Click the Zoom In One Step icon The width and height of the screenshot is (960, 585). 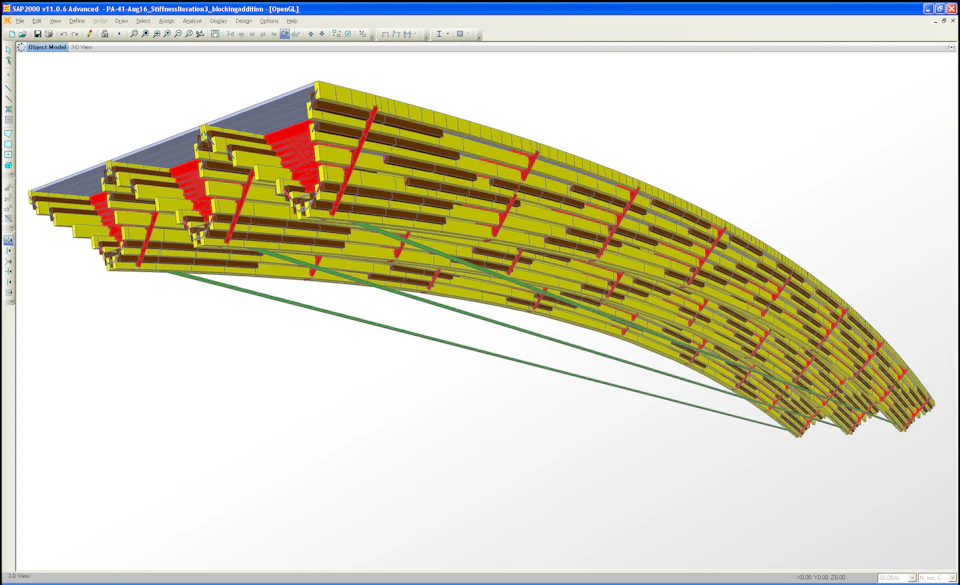point(167,34)
